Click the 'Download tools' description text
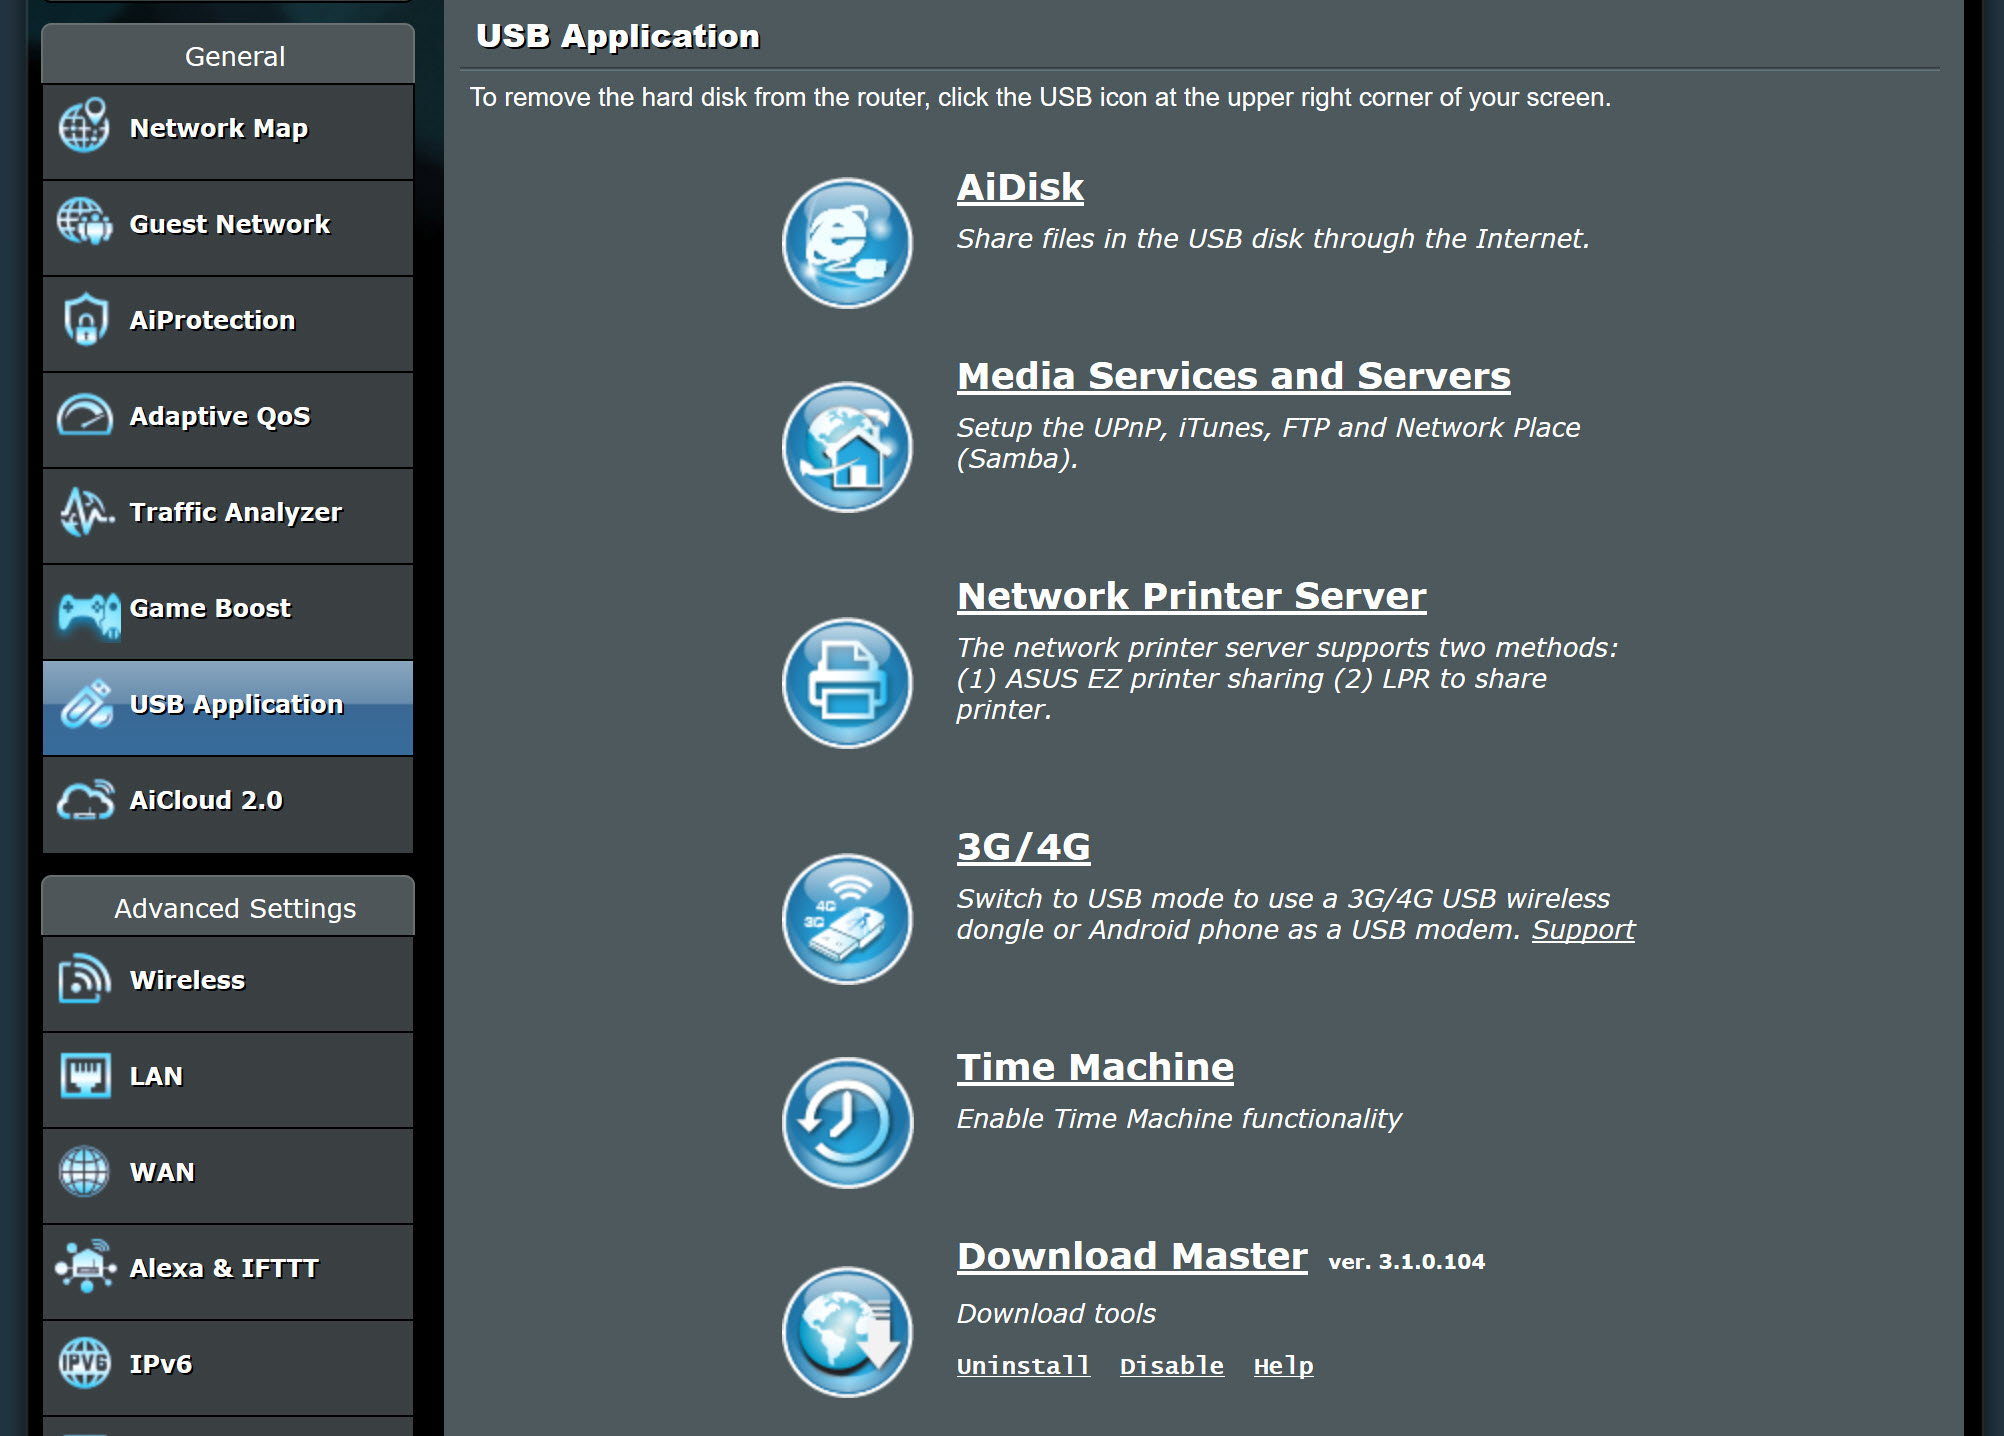 1056,1314
